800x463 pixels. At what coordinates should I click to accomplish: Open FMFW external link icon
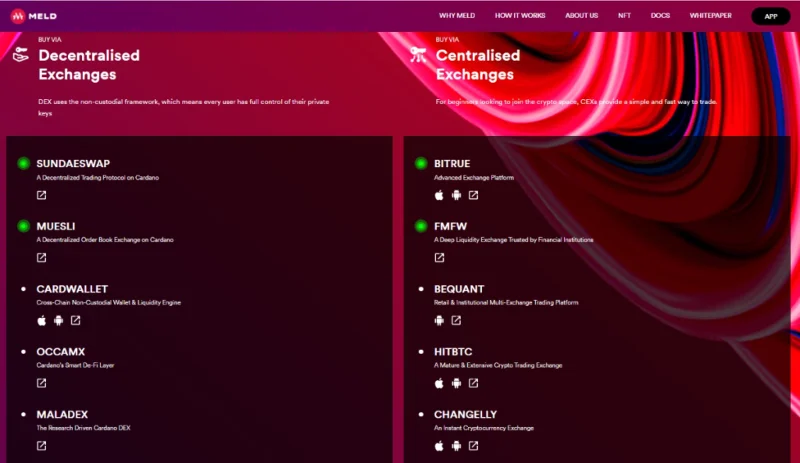439,258
